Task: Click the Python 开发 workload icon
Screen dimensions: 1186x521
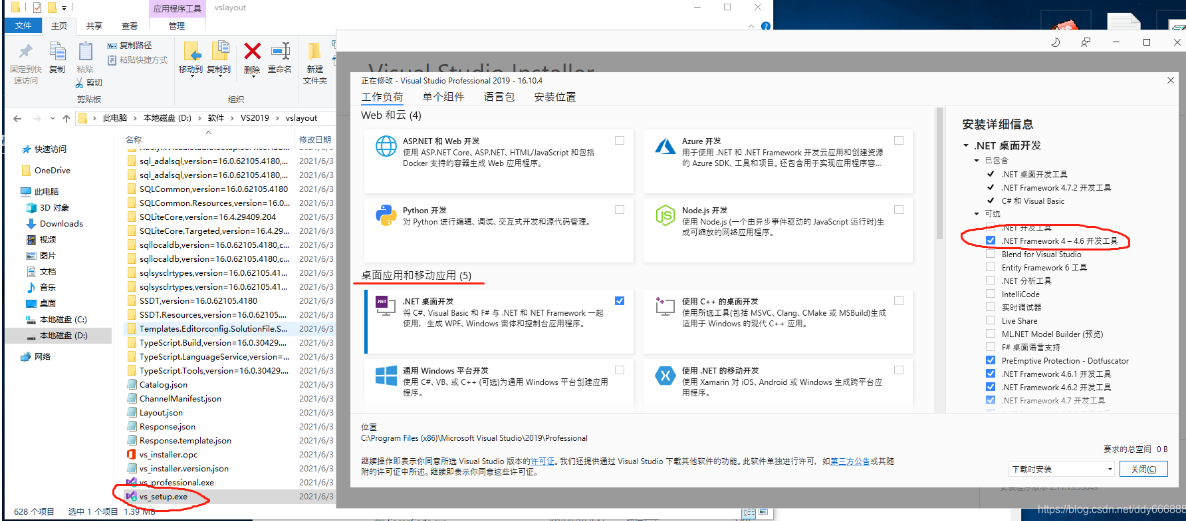Action: pyautogui.click(x=387, y=215)
